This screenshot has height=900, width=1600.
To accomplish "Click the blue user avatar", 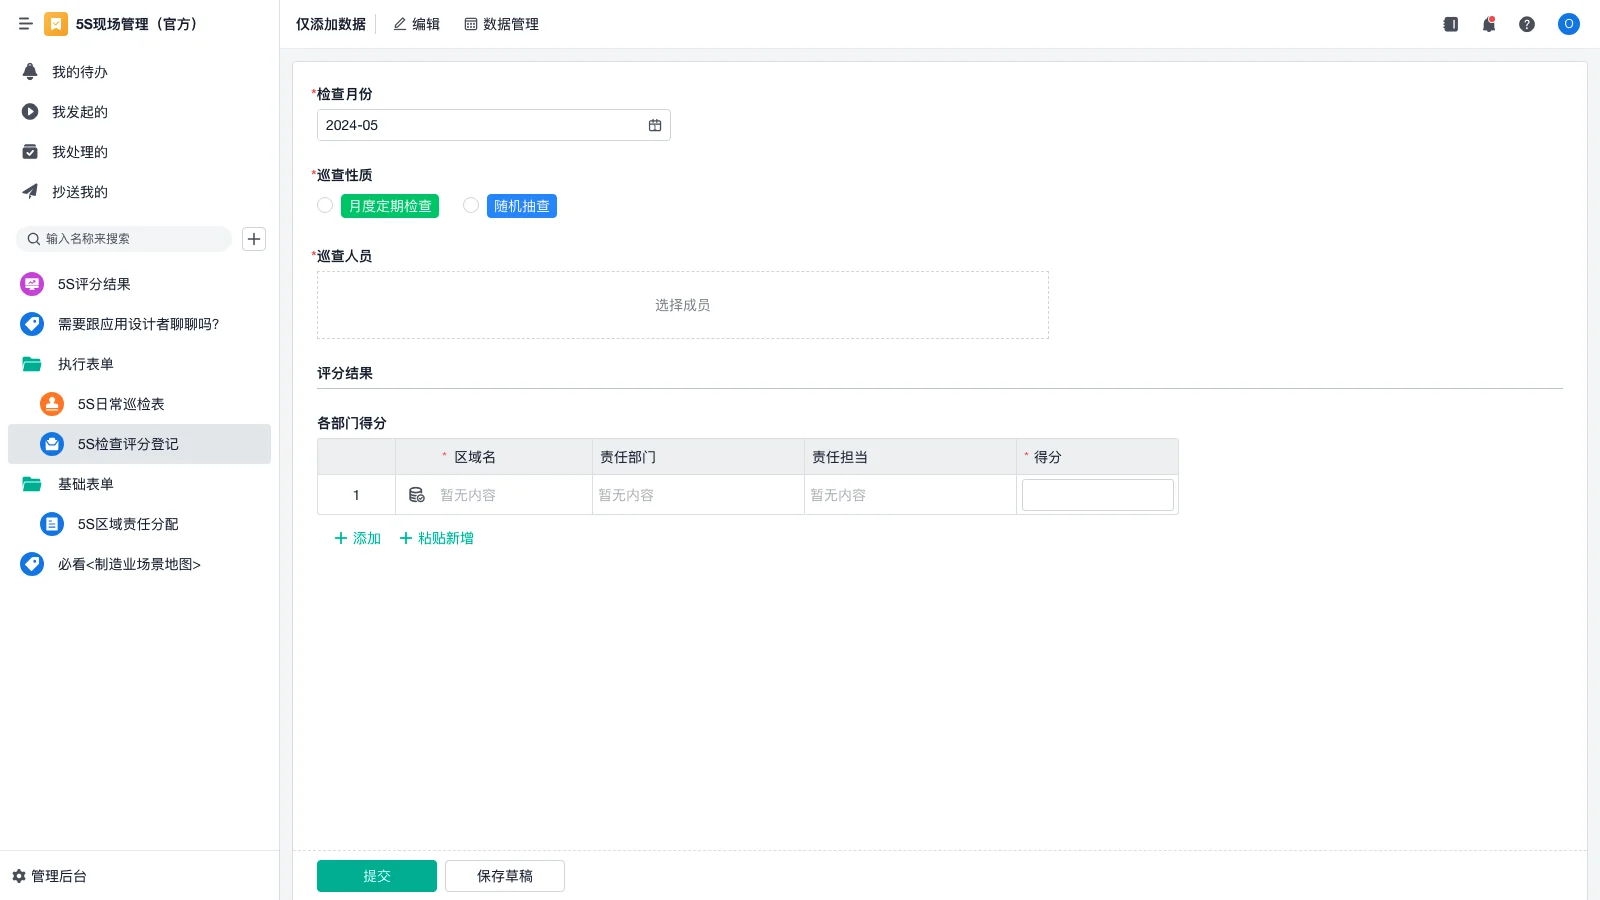I will 1568,24.
